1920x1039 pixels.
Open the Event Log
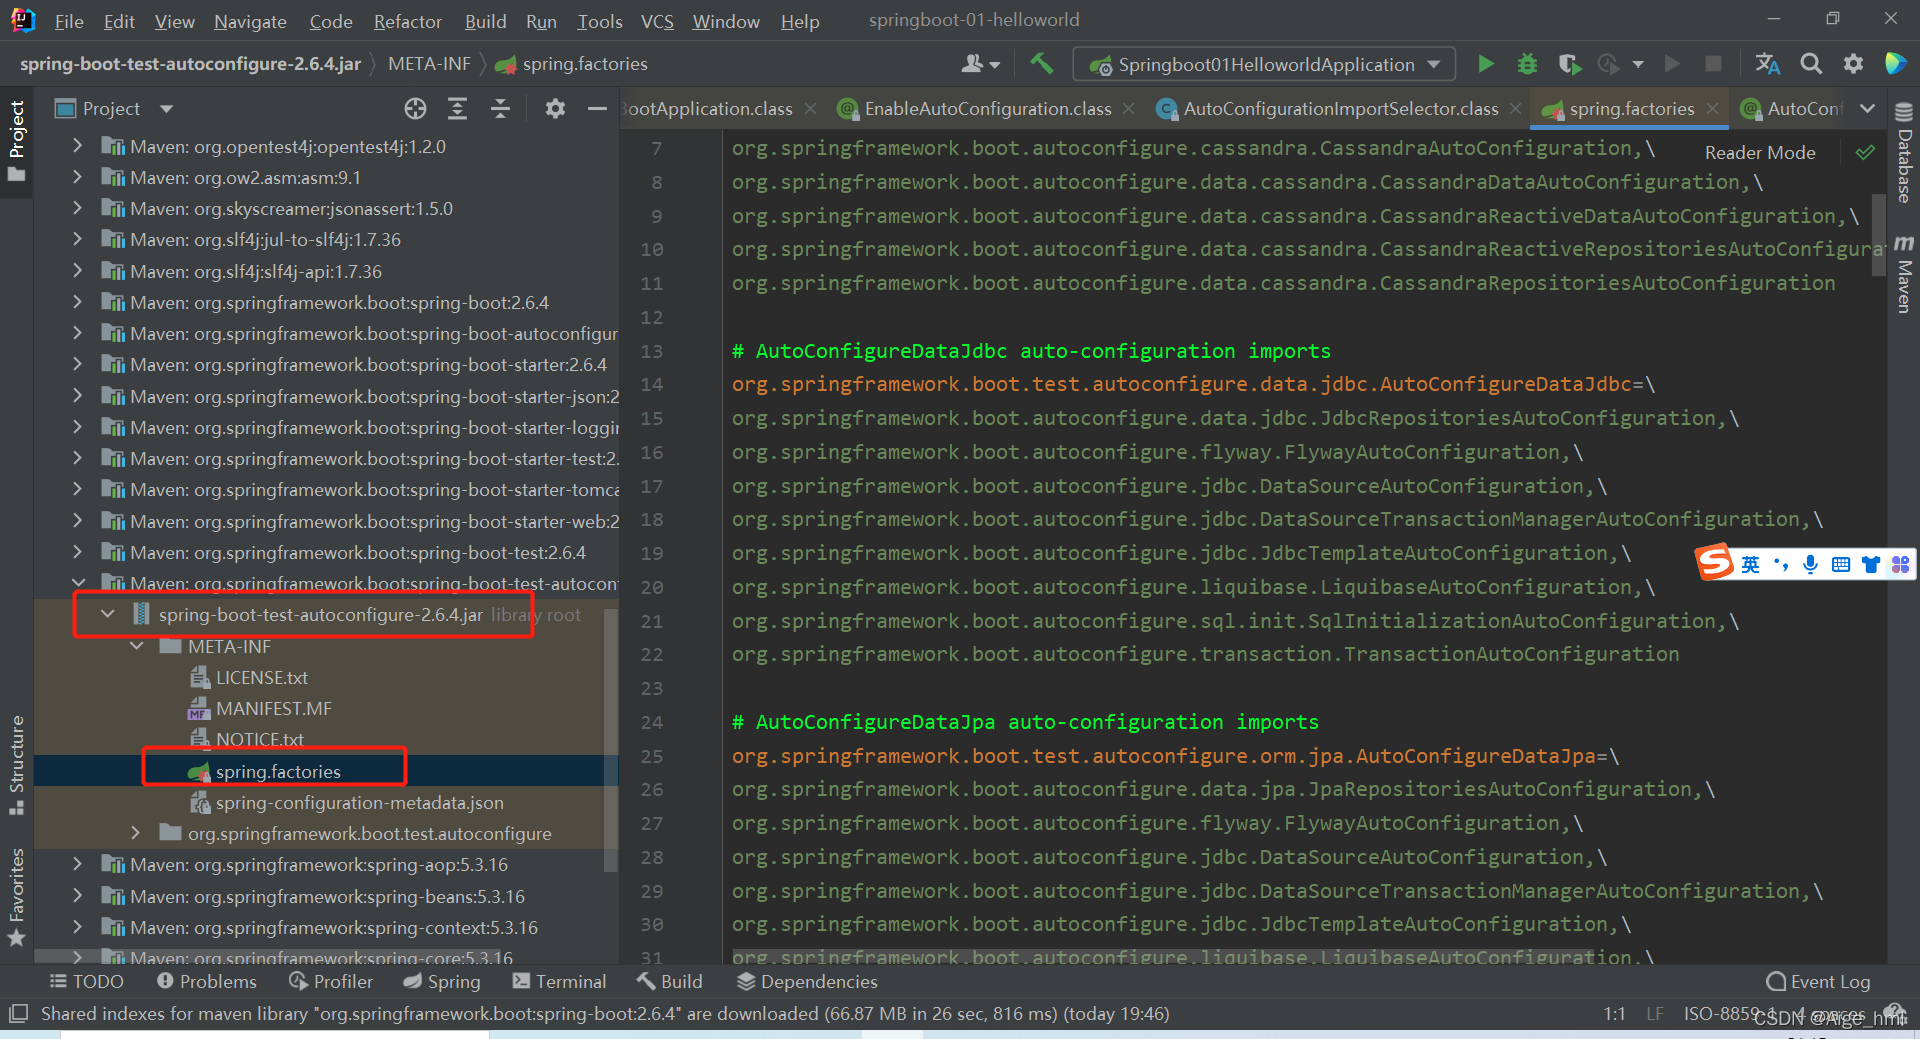point(1819,982)
